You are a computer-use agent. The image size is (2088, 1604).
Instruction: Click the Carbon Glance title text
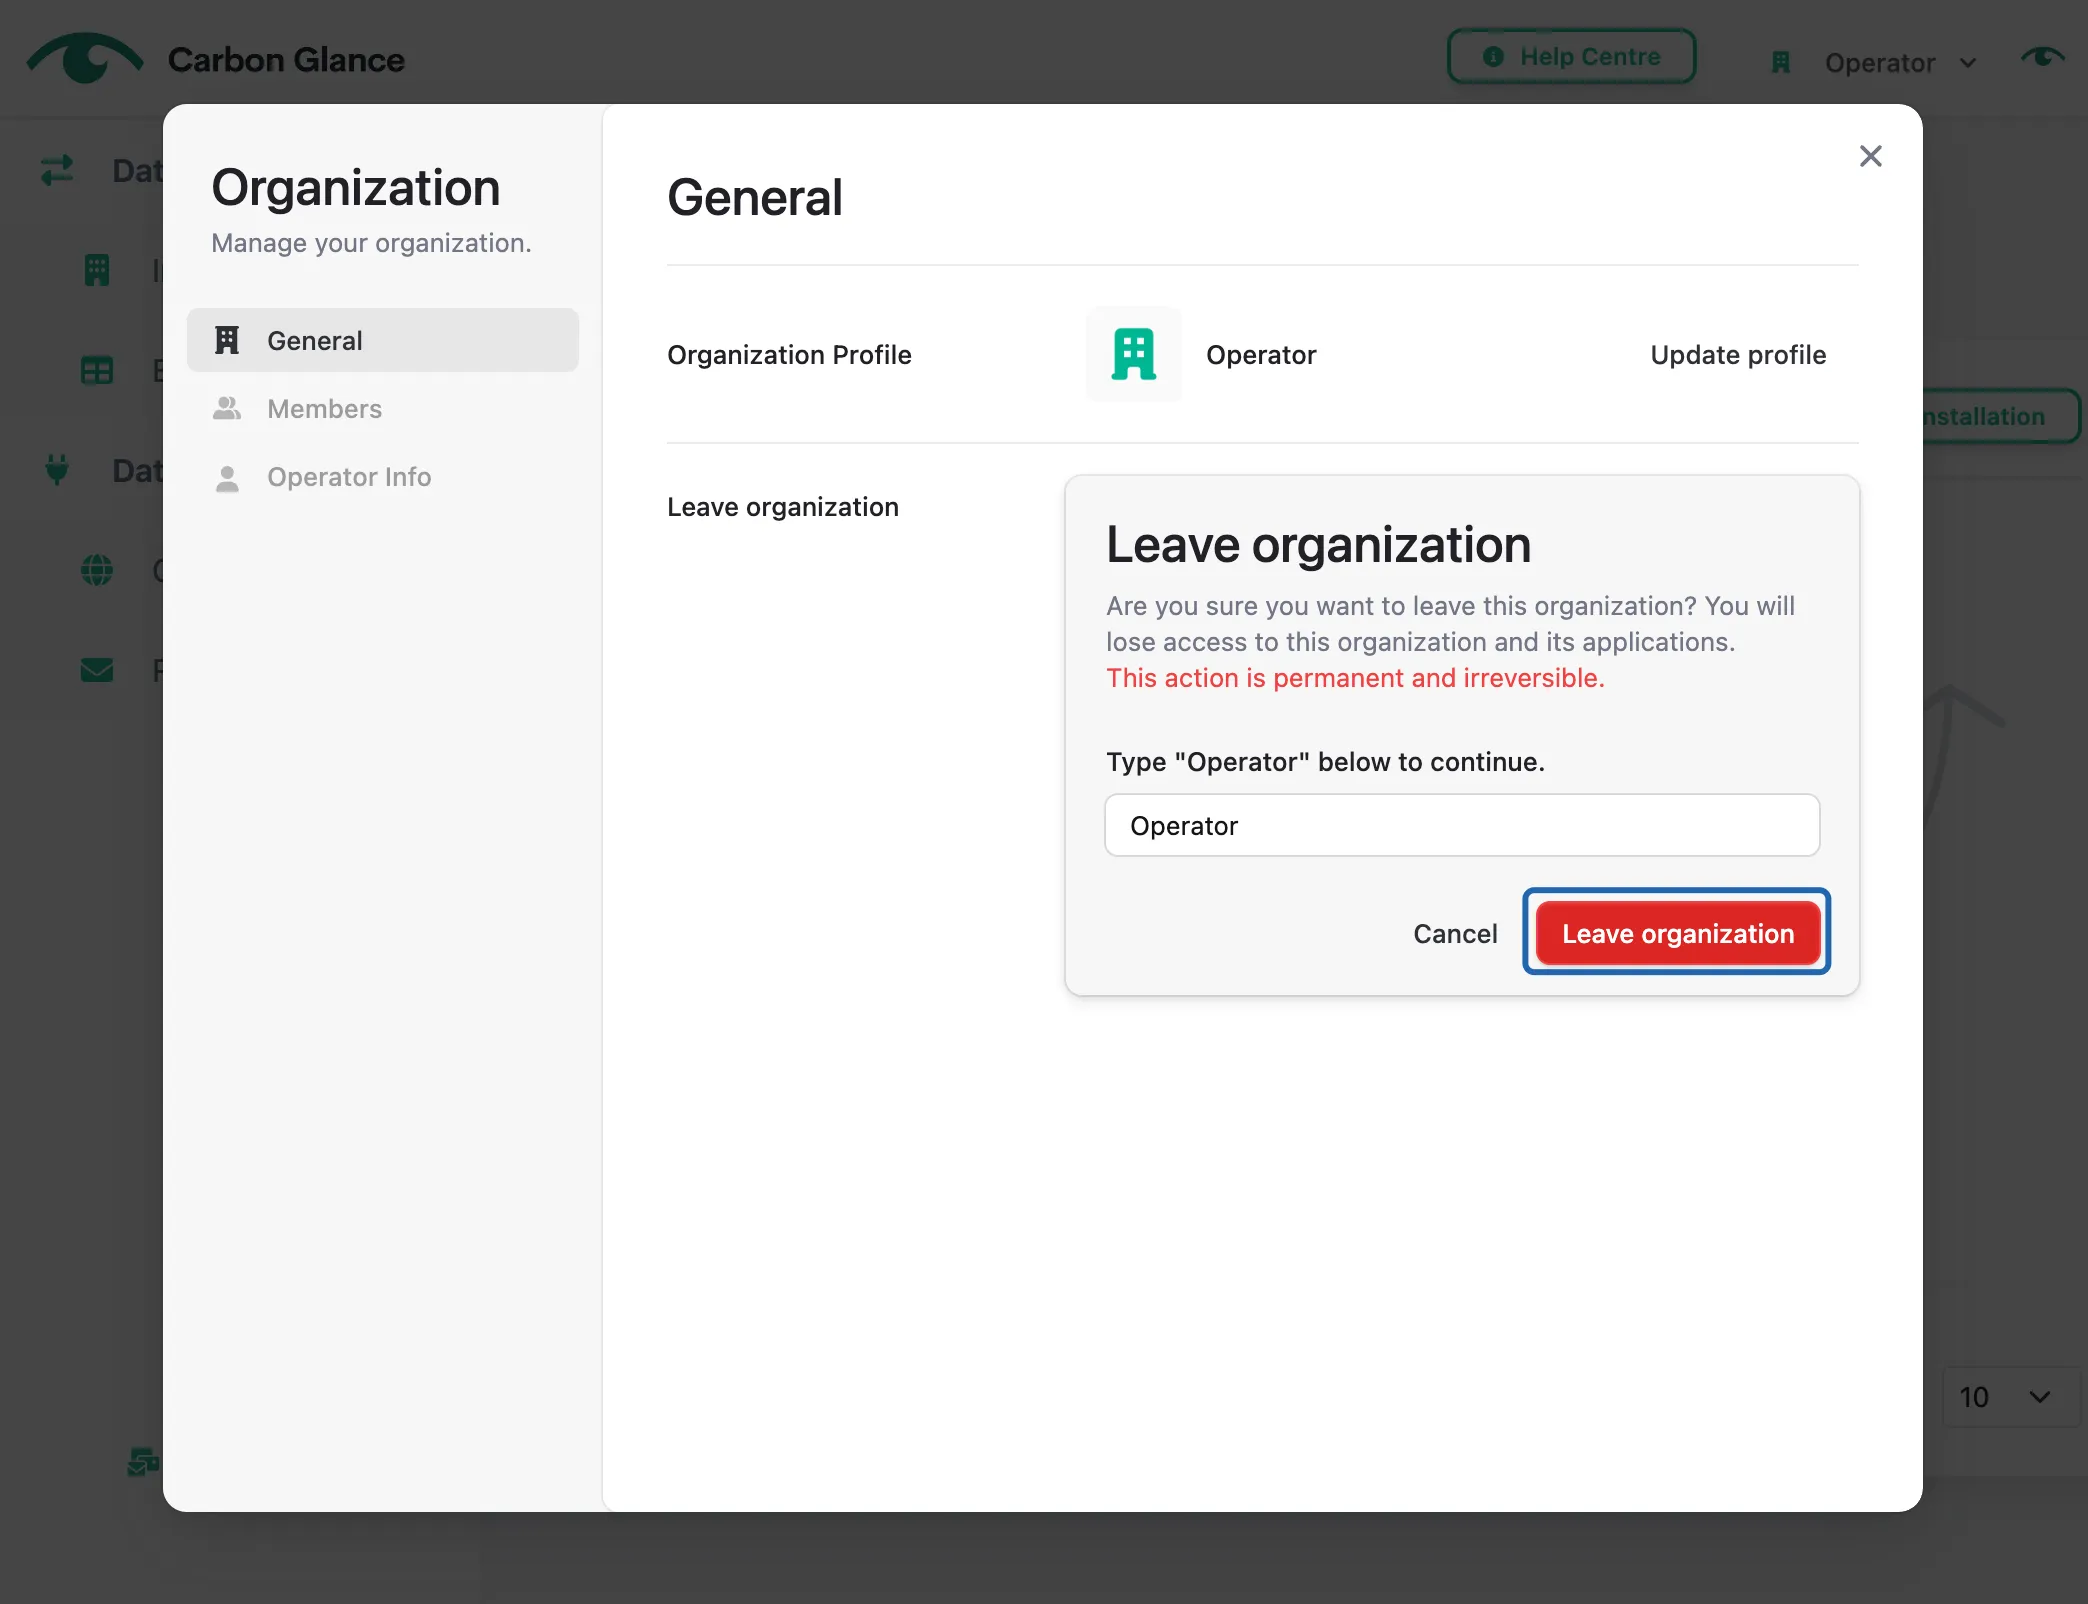tap(286, 60)
